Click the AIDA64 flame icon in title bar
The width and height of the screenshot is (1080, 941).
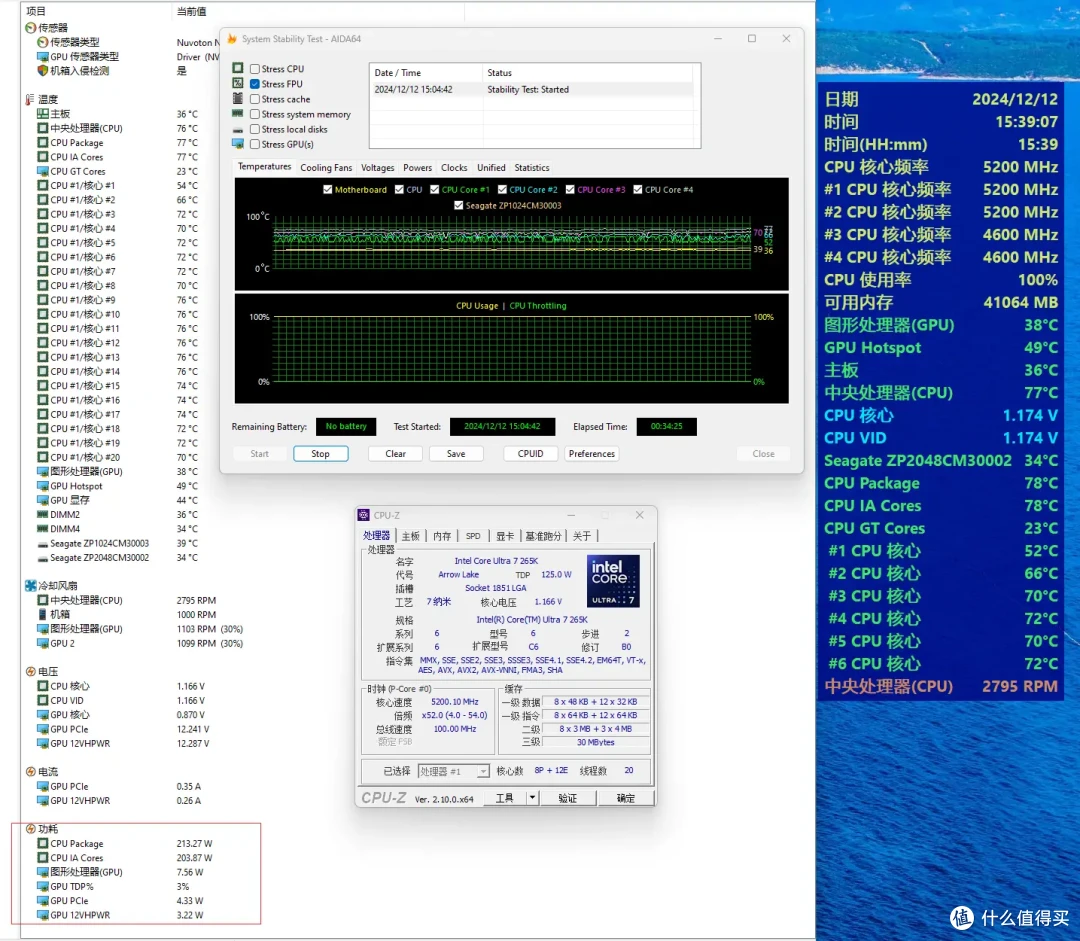232,39
